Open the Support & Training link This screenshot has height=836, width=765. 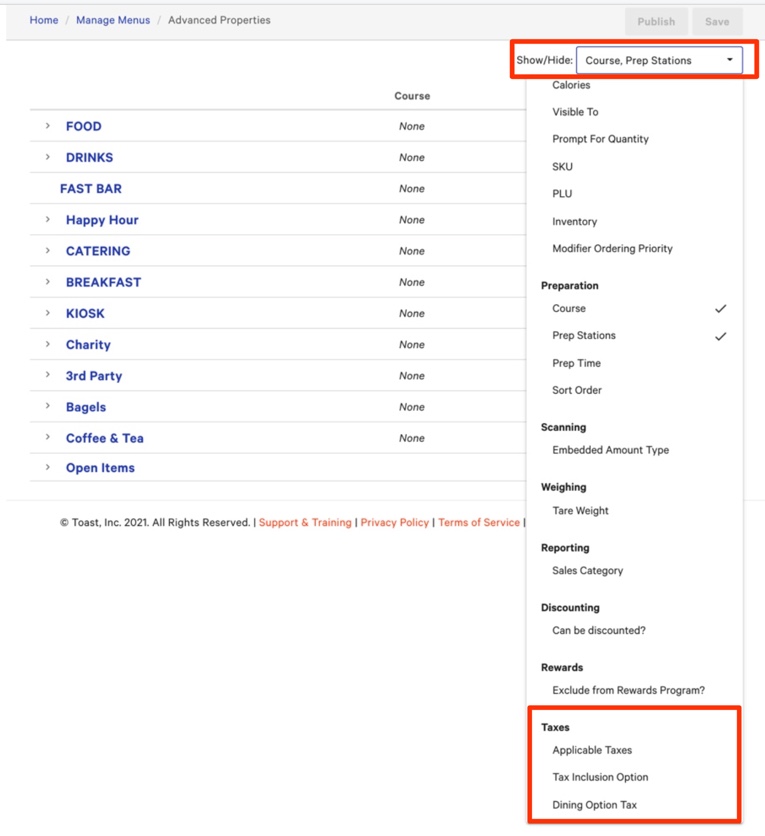point(305,522)
